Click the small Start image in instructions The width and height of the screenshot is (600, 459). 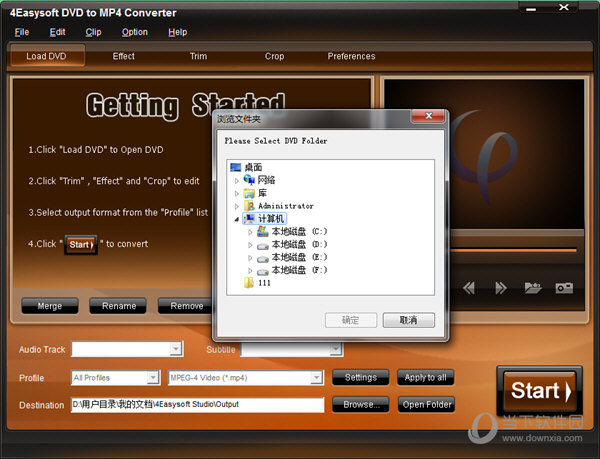(81, 244)
